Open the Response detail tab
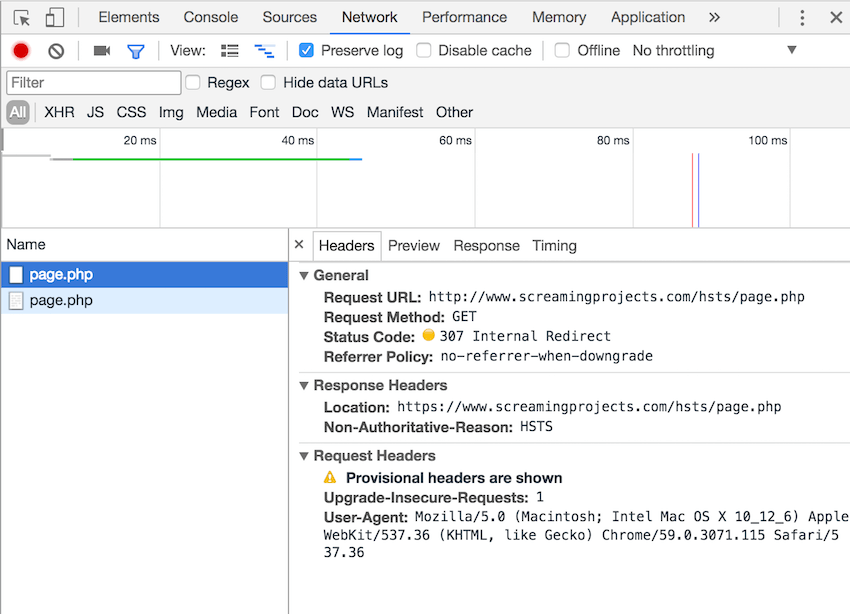This screenshot has height=614, width=850. click(486, 245)
